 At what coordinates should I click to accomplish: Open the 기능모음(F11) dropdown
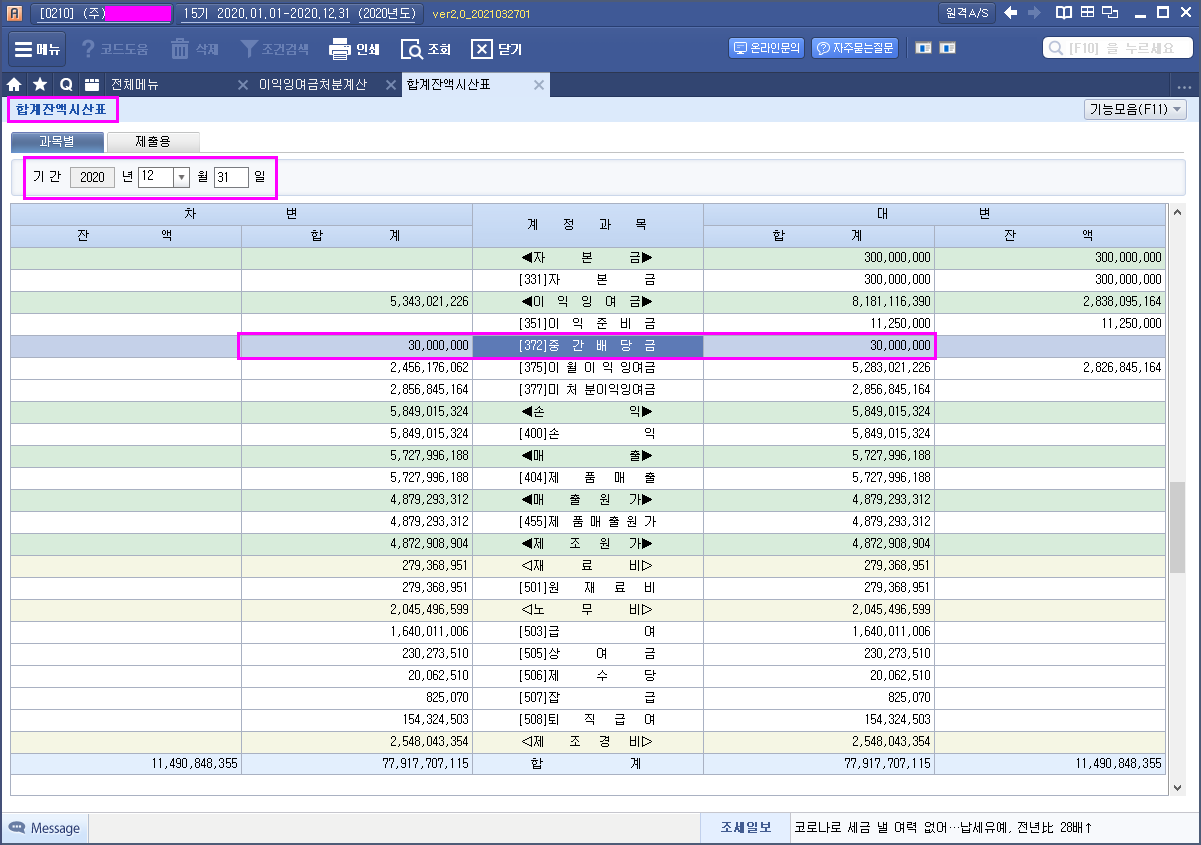pyautogui.click(x=1135, y=110)
